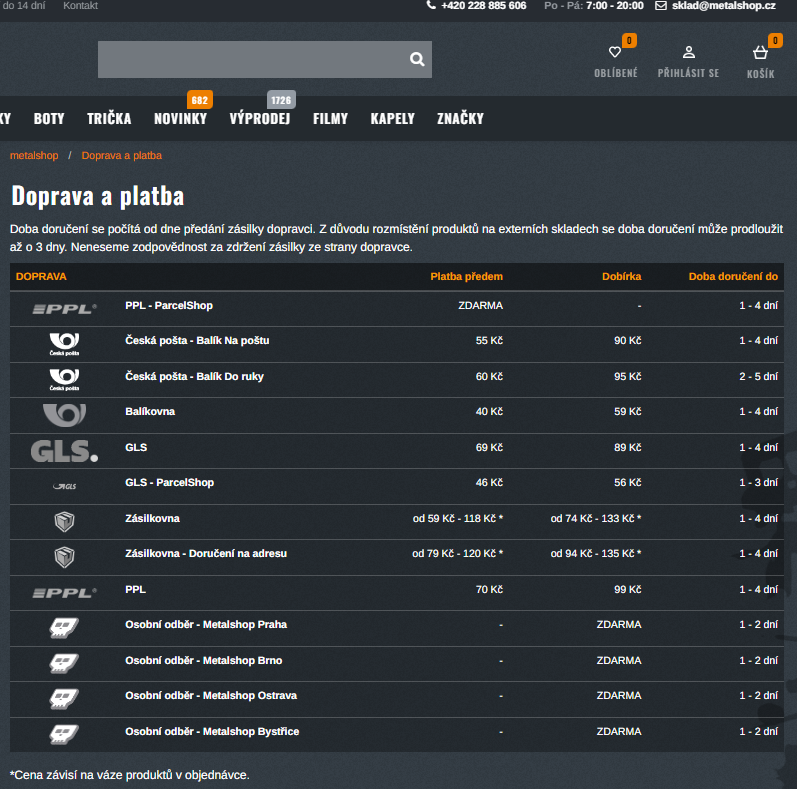Viewport: 797px width, 789px height.
Task: Click Osobní odběr - Metalshop Brno text
Action: 203,660
